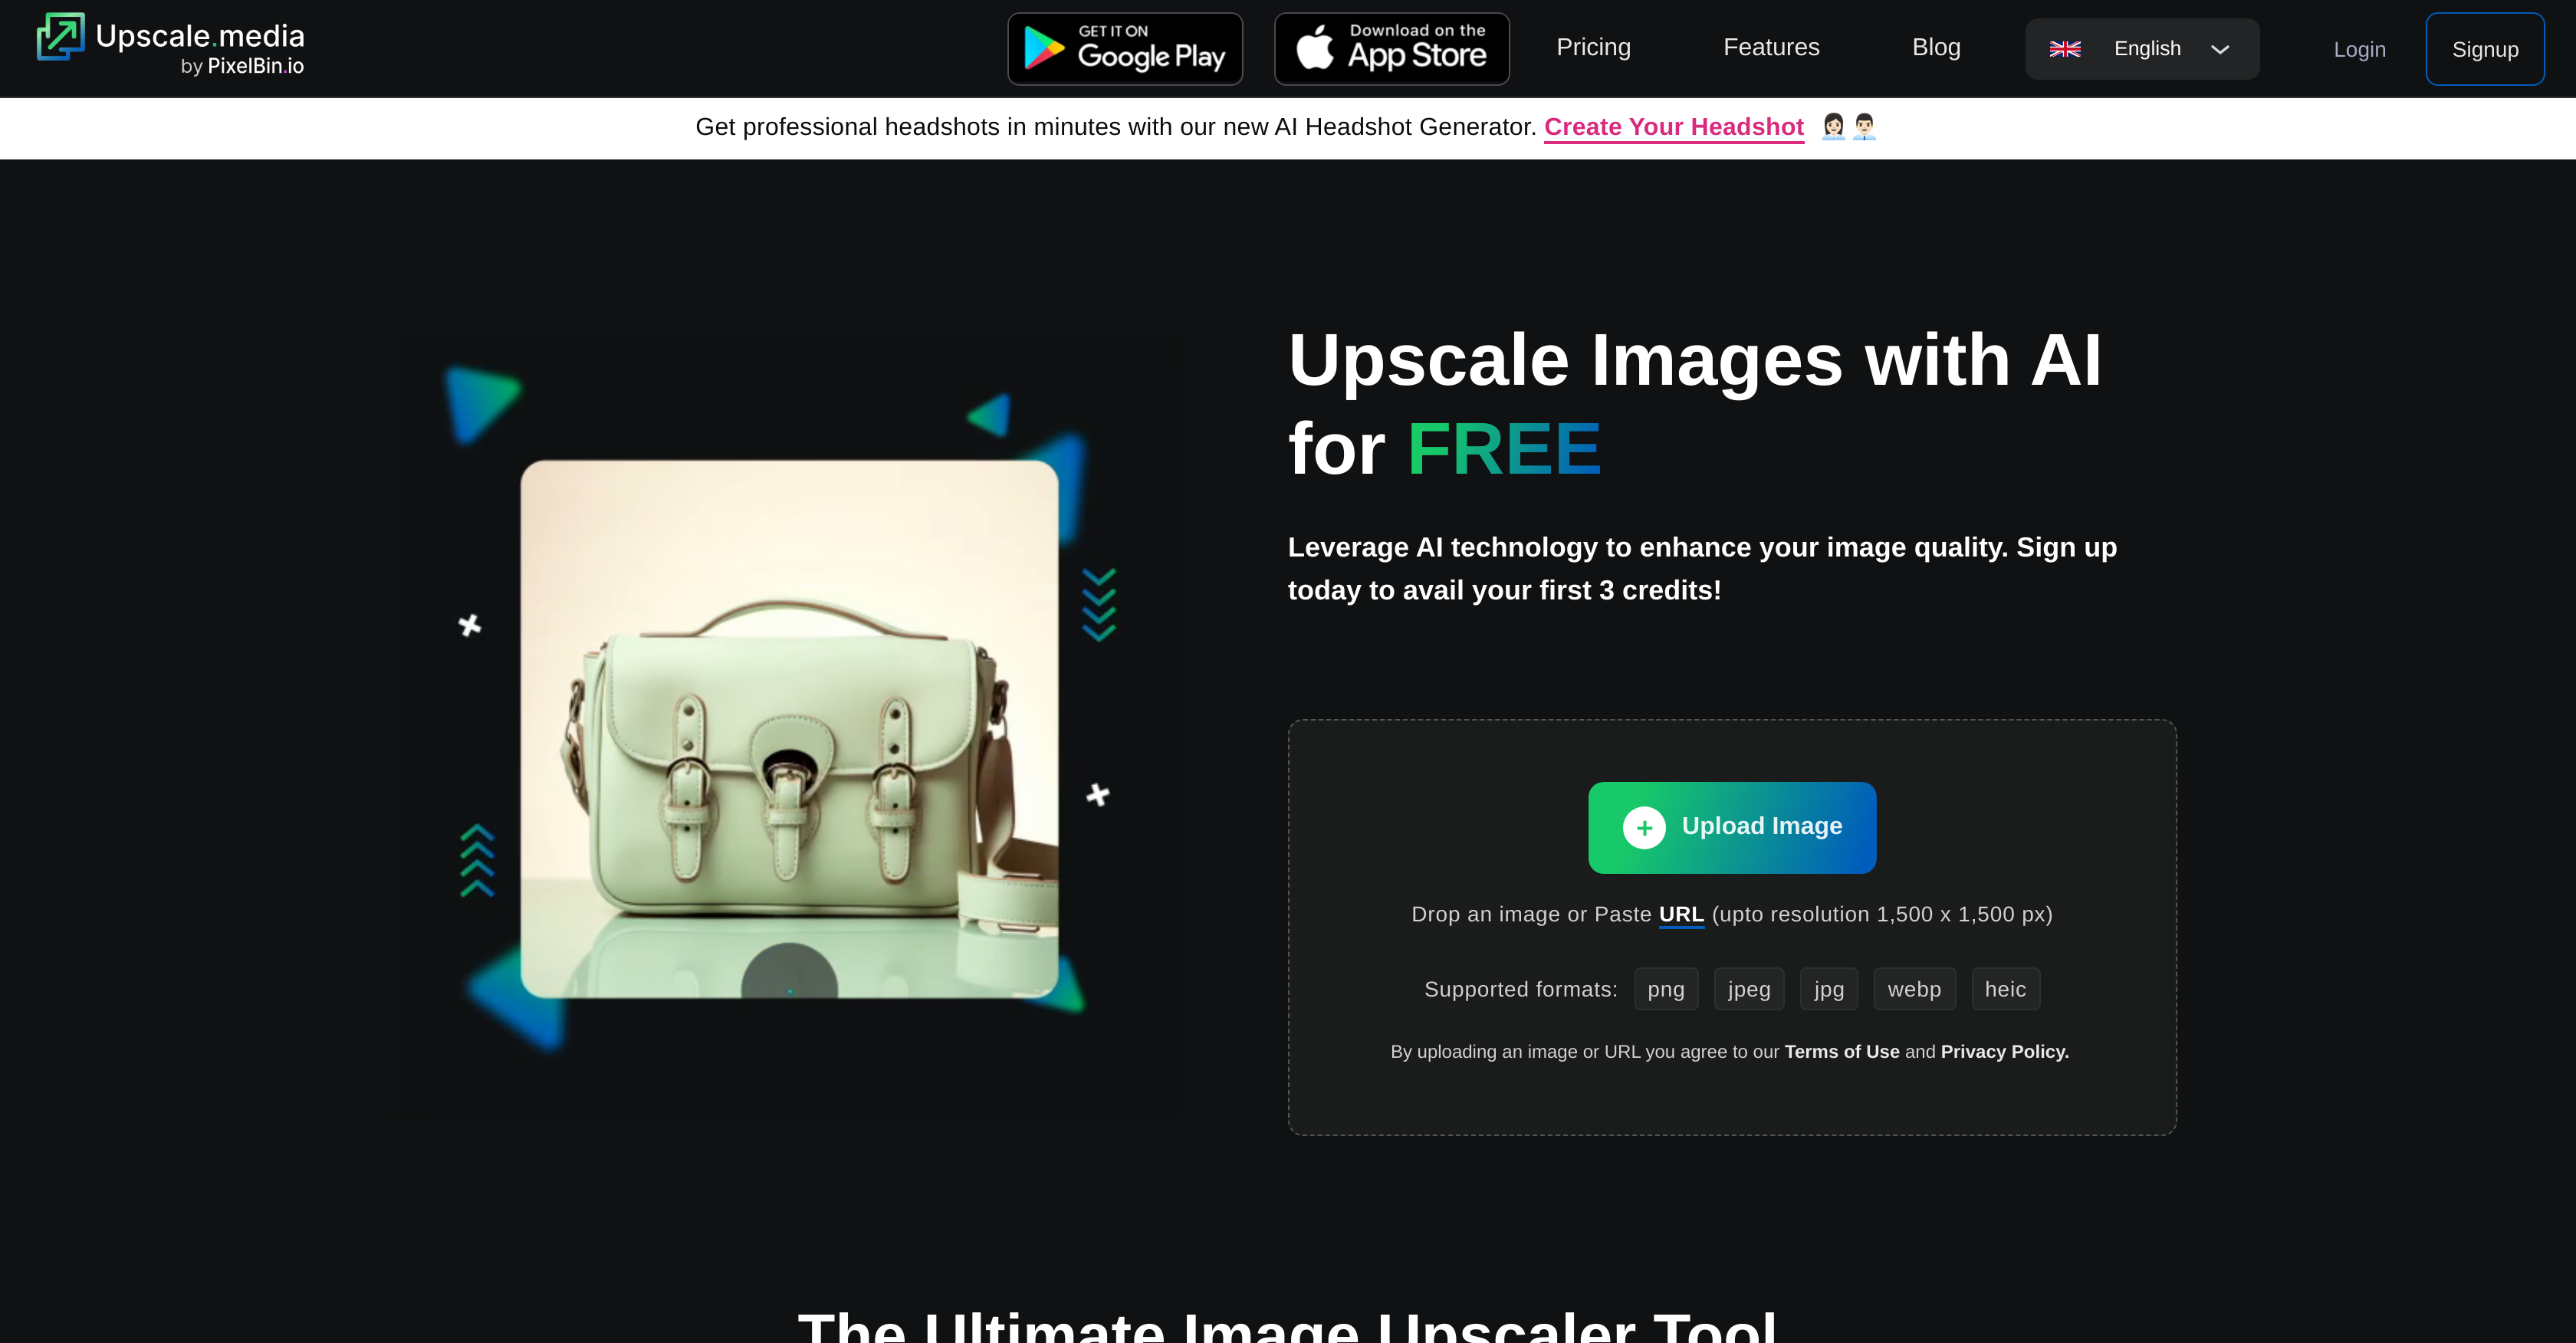The image size is (2576, 1343).
Task: Open the Download on the App Store badge
Action: [x=1391, y=48]
